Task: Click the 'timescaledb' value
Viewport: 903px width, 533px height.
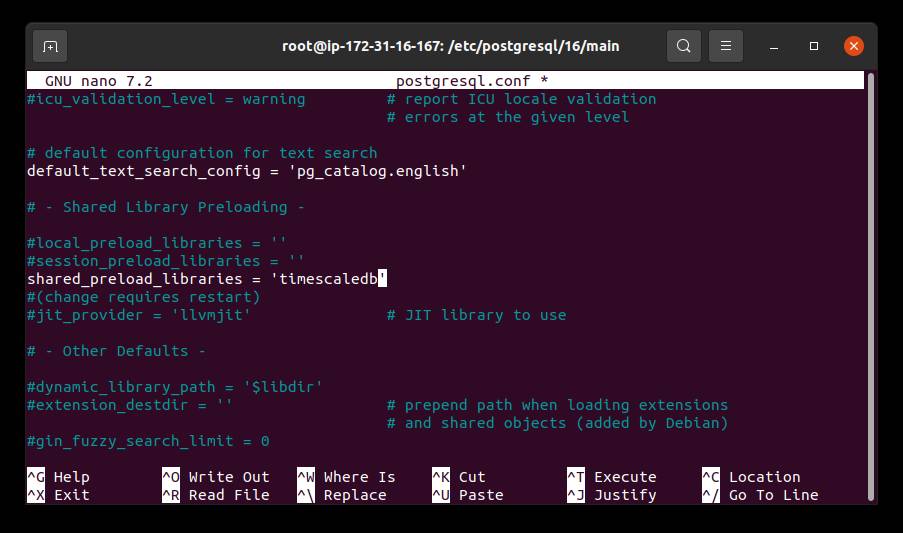Action: click(x=328, y=279)
